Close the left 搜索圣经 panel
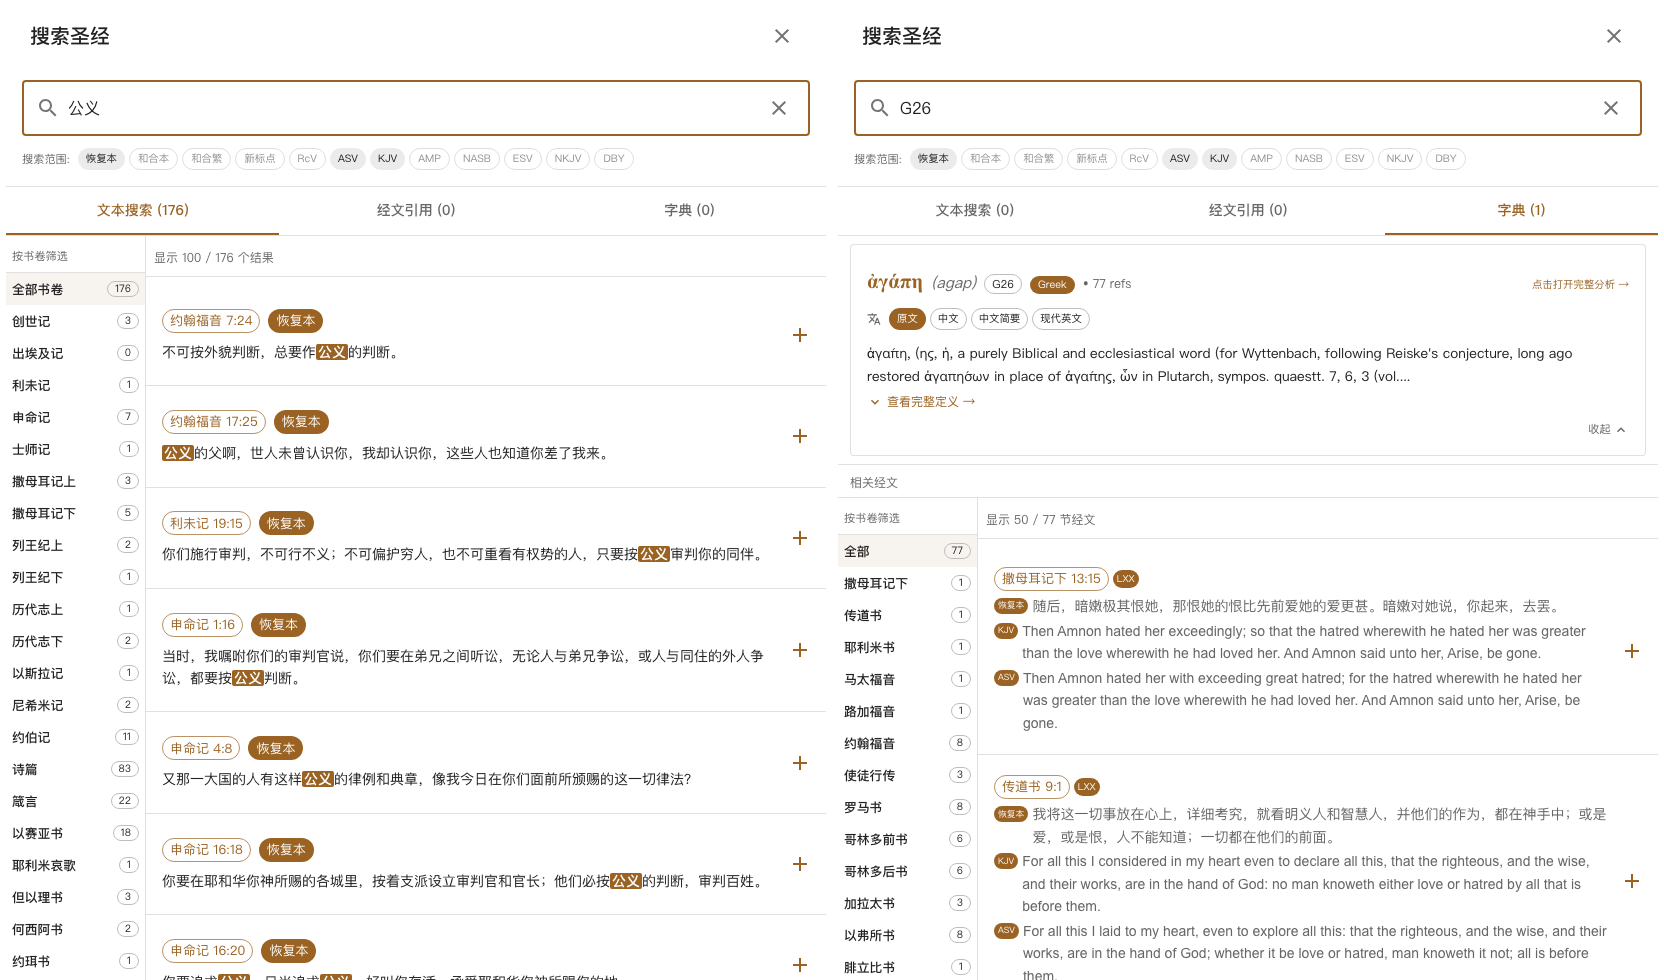 [782, 36]
